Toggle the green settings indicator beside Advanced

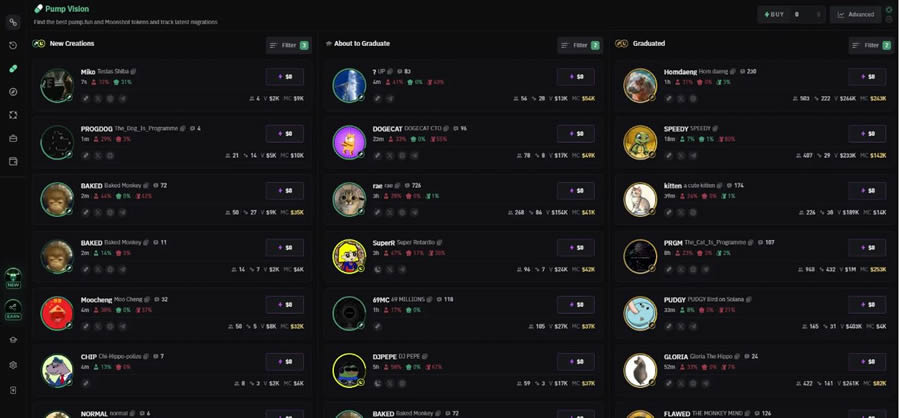889,10
